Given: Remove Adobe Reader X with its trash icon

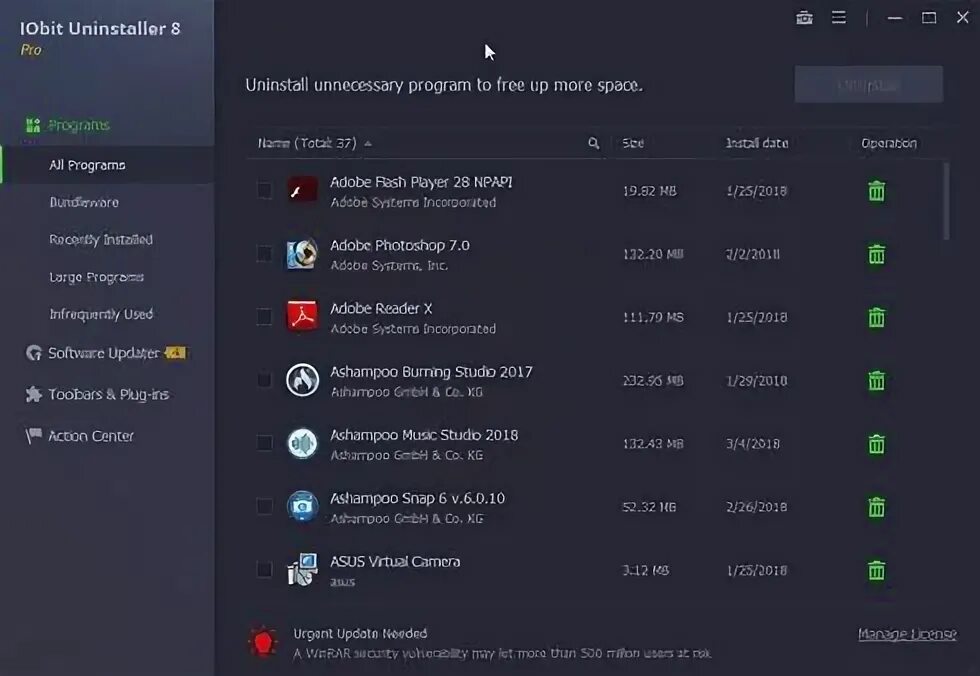Looking at the screenshot, I should [876, 317].
